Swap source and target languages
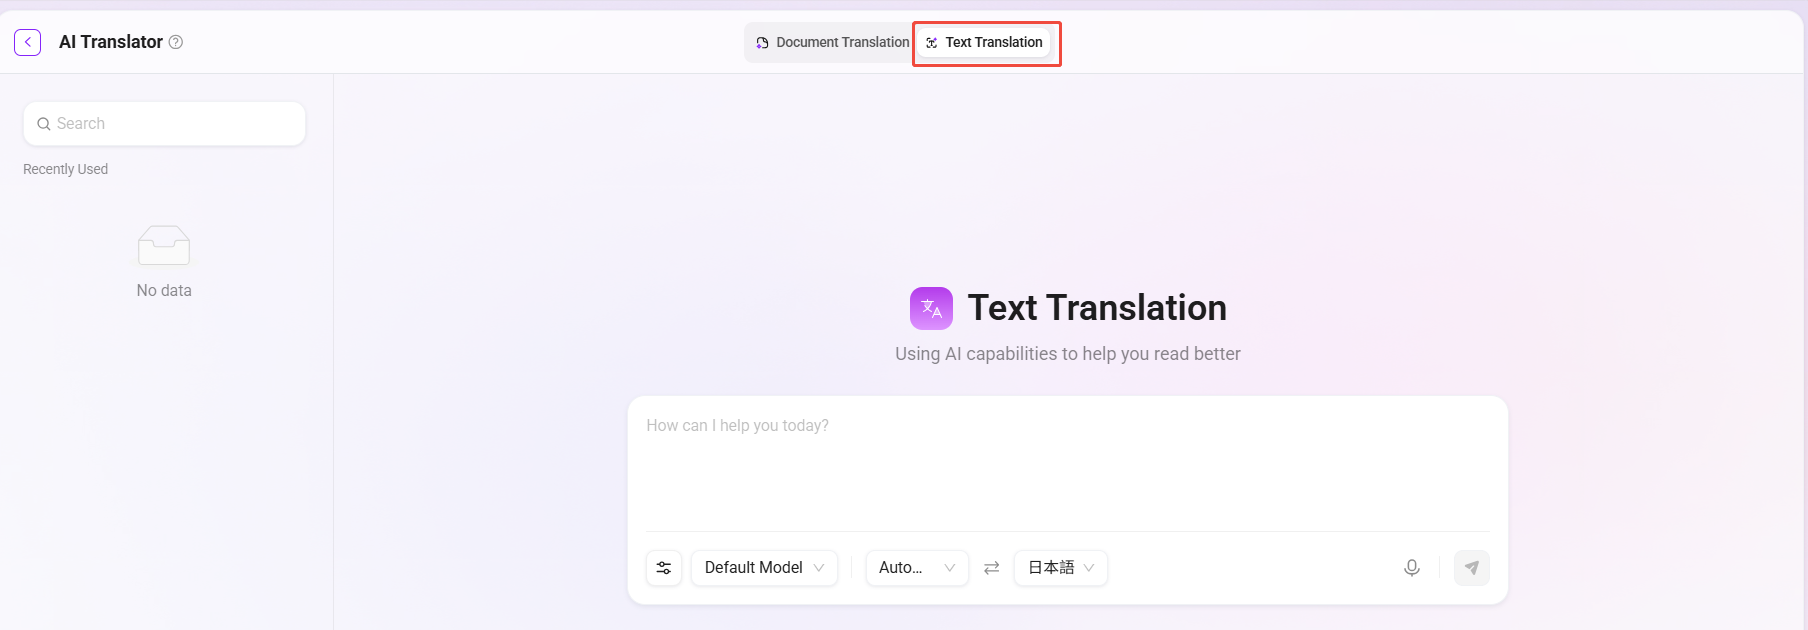Image resolution: width=1808 pixels, height=630 pixels. click(991, 568)
